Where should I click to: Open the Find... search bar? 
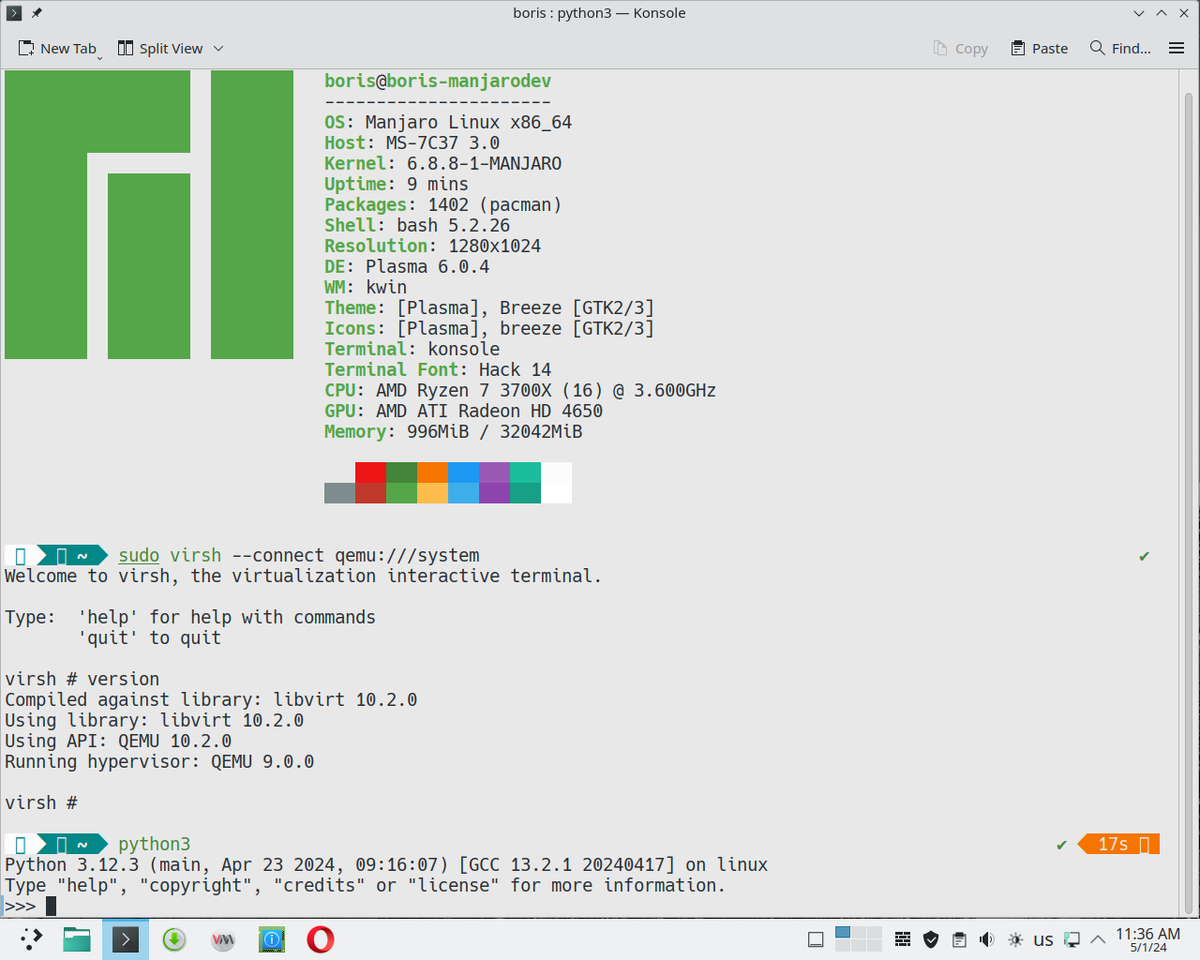point(1120,48)
